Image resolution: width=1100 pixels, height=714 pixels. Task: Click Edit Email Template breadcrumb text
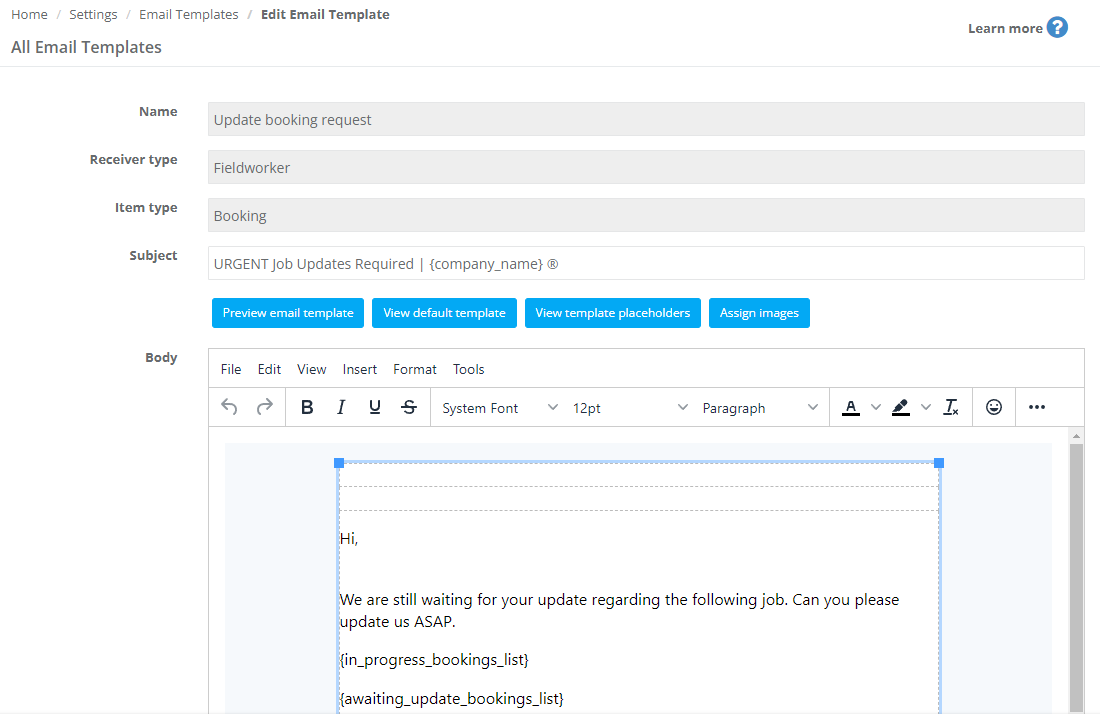(x=325, y=15)
